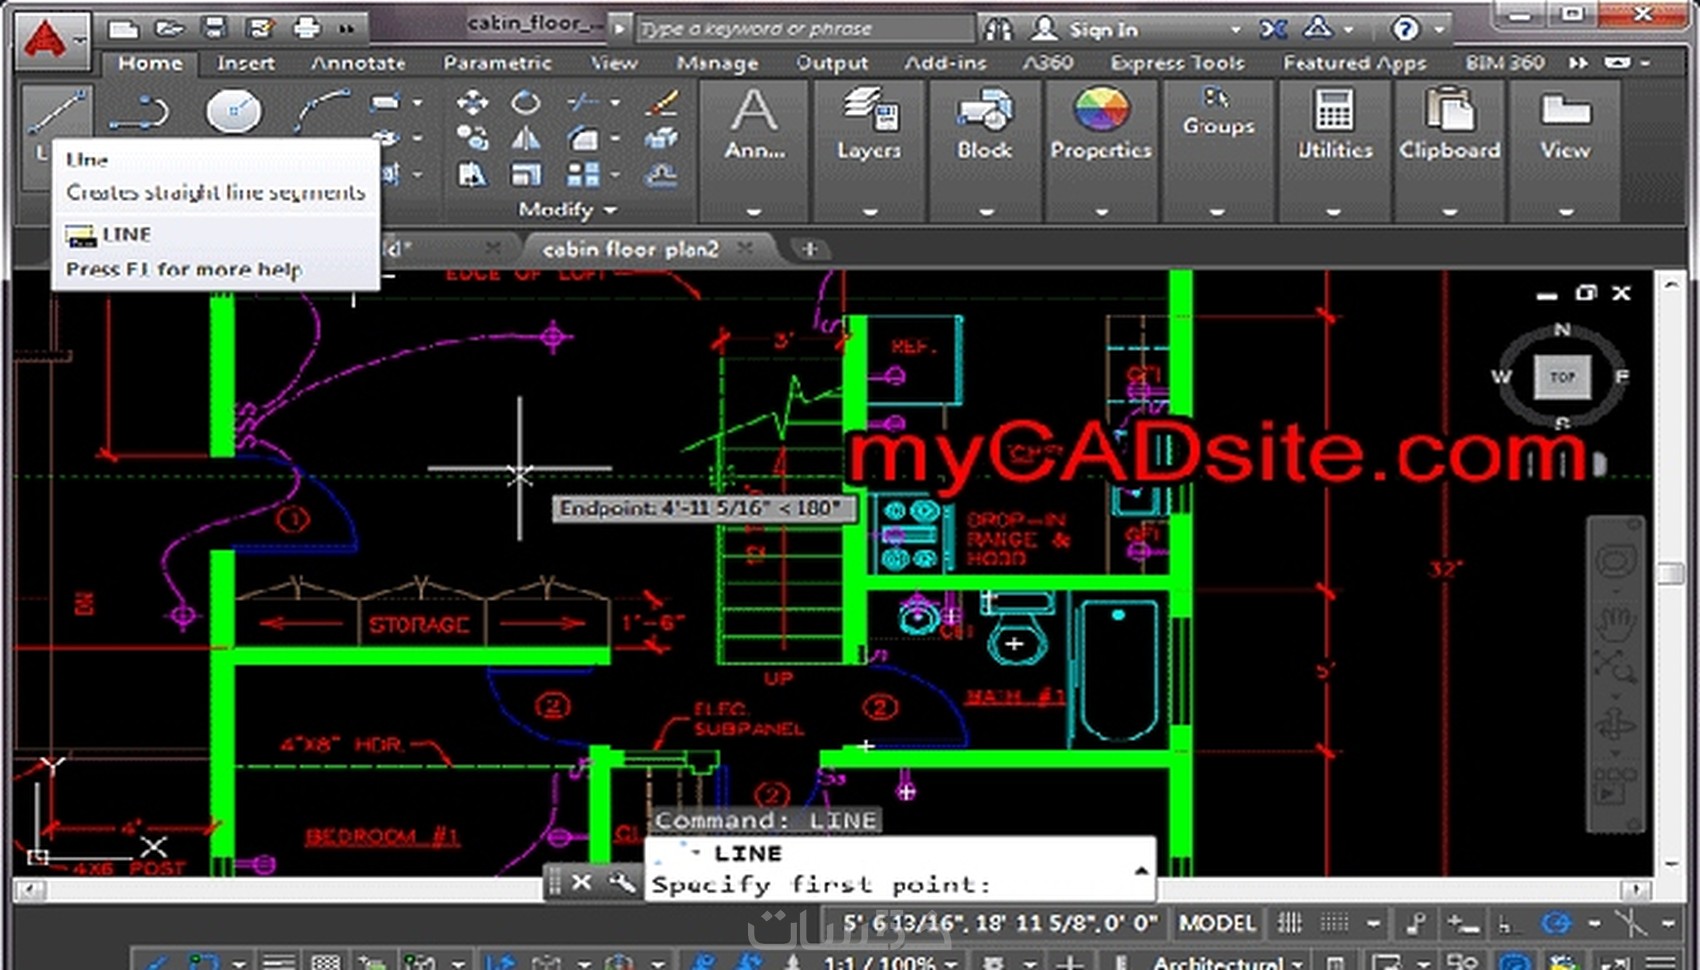Select the Fillet tool in Modify panel
The height and width of the screenshot is (970, 1700).
[x=582, y=138]
